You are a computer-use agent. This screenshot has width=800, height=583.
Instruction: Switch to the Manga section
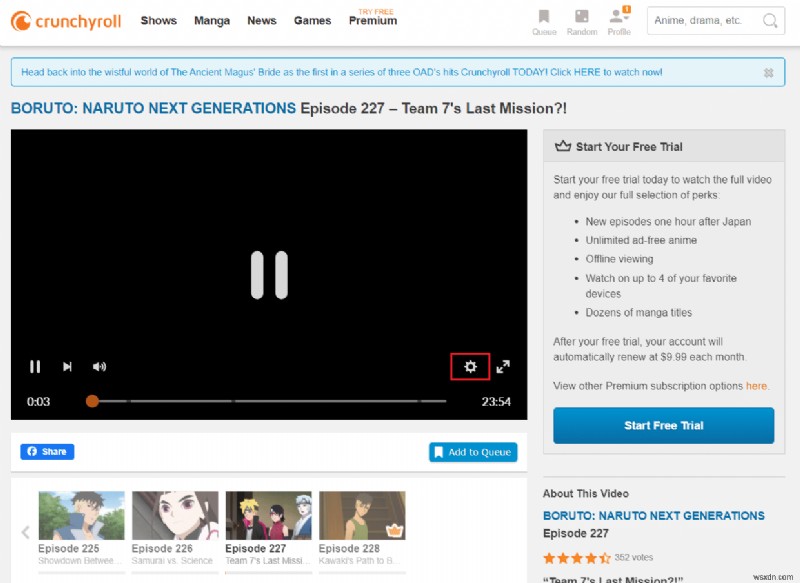[211, 20]
